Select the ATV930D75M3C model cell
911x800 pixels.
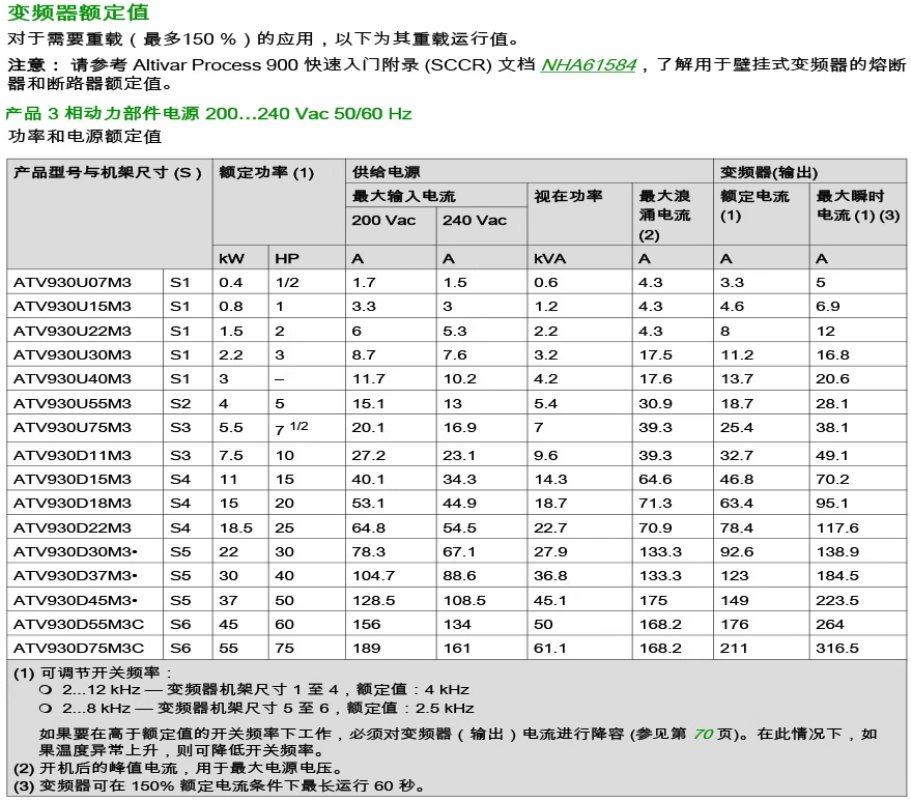pyautogui.click(x=79, y=648)
